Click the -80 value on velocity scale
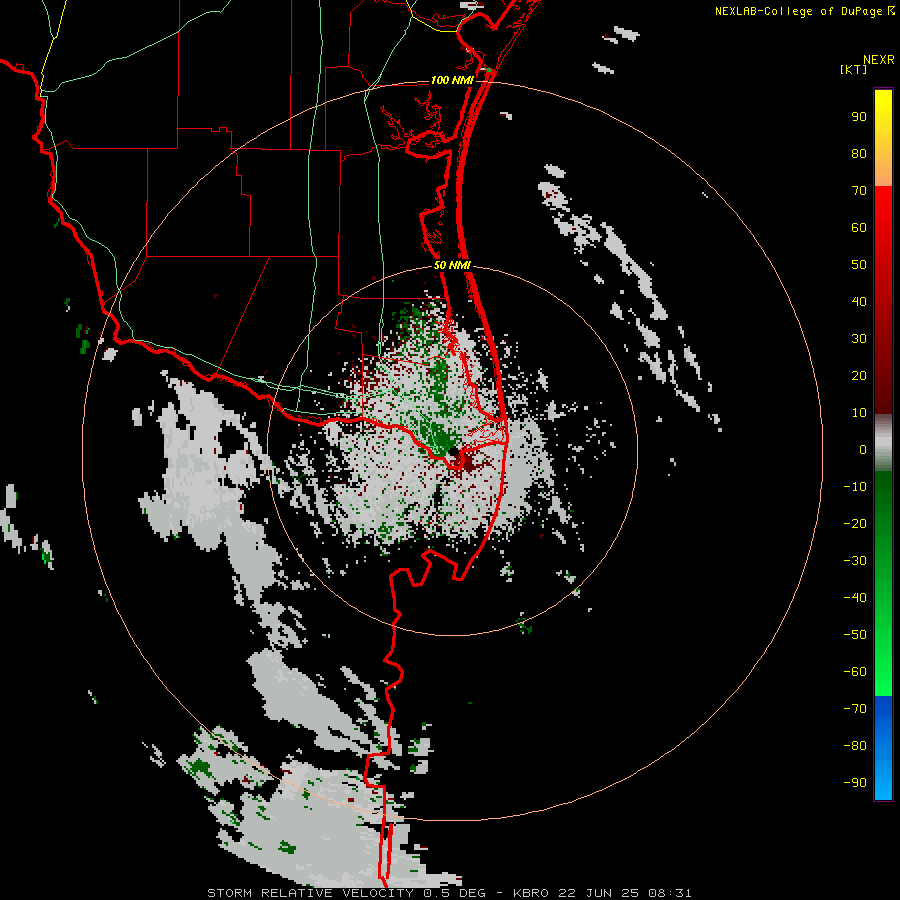Viewport: 900px width, 900px height. click(855, 746)
